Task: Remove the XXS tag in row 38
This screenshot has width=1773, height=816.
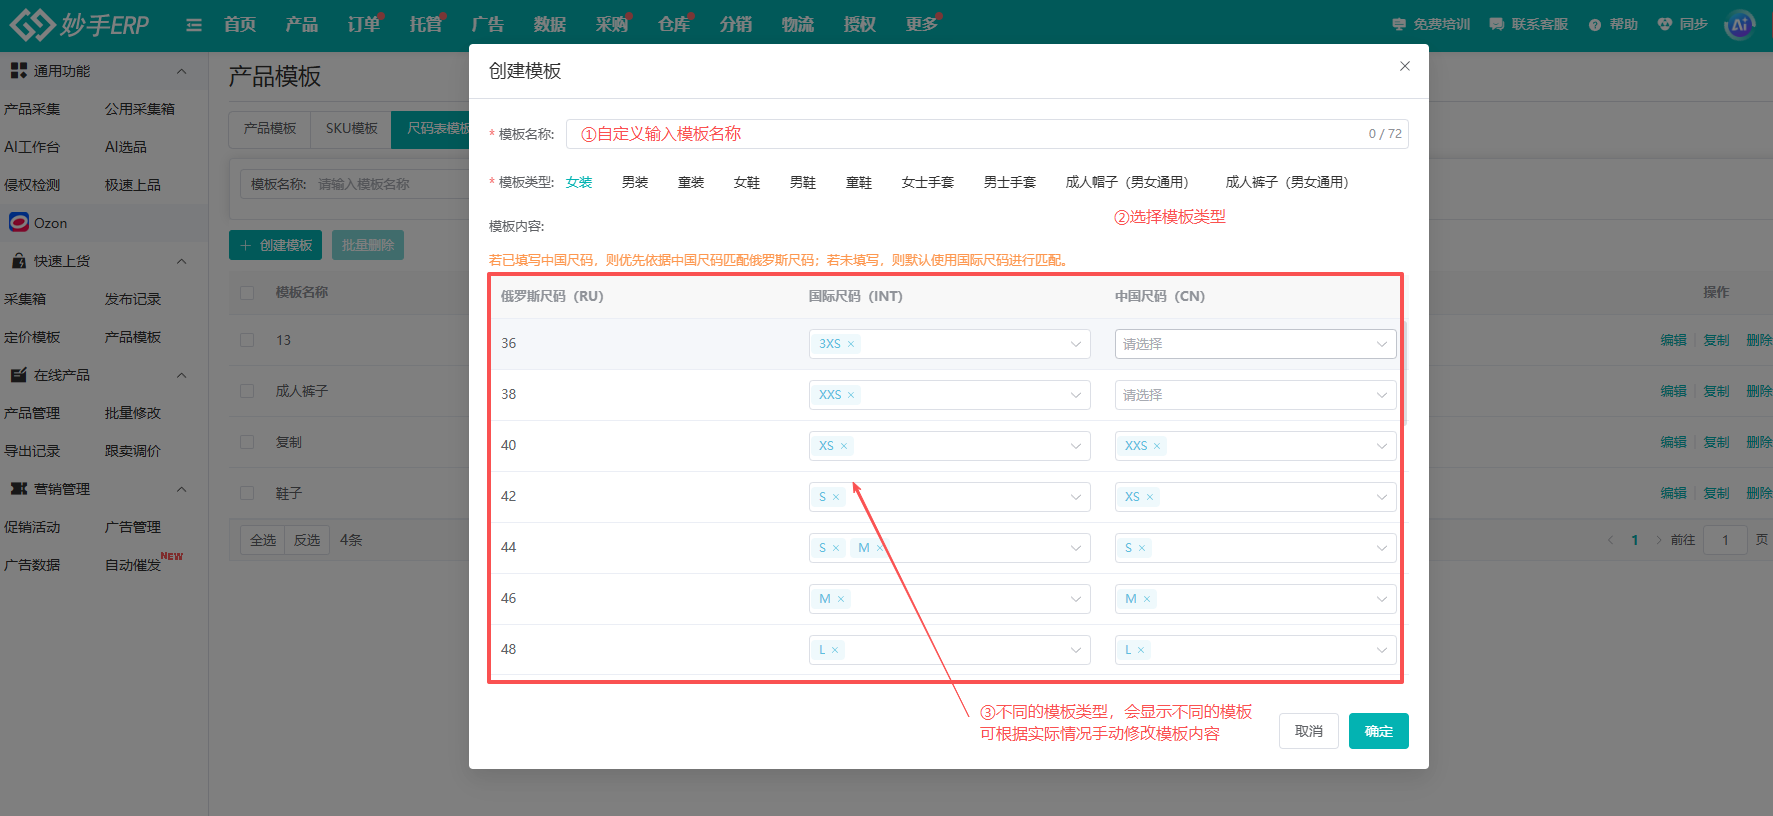Action: [x=851, y=395]
